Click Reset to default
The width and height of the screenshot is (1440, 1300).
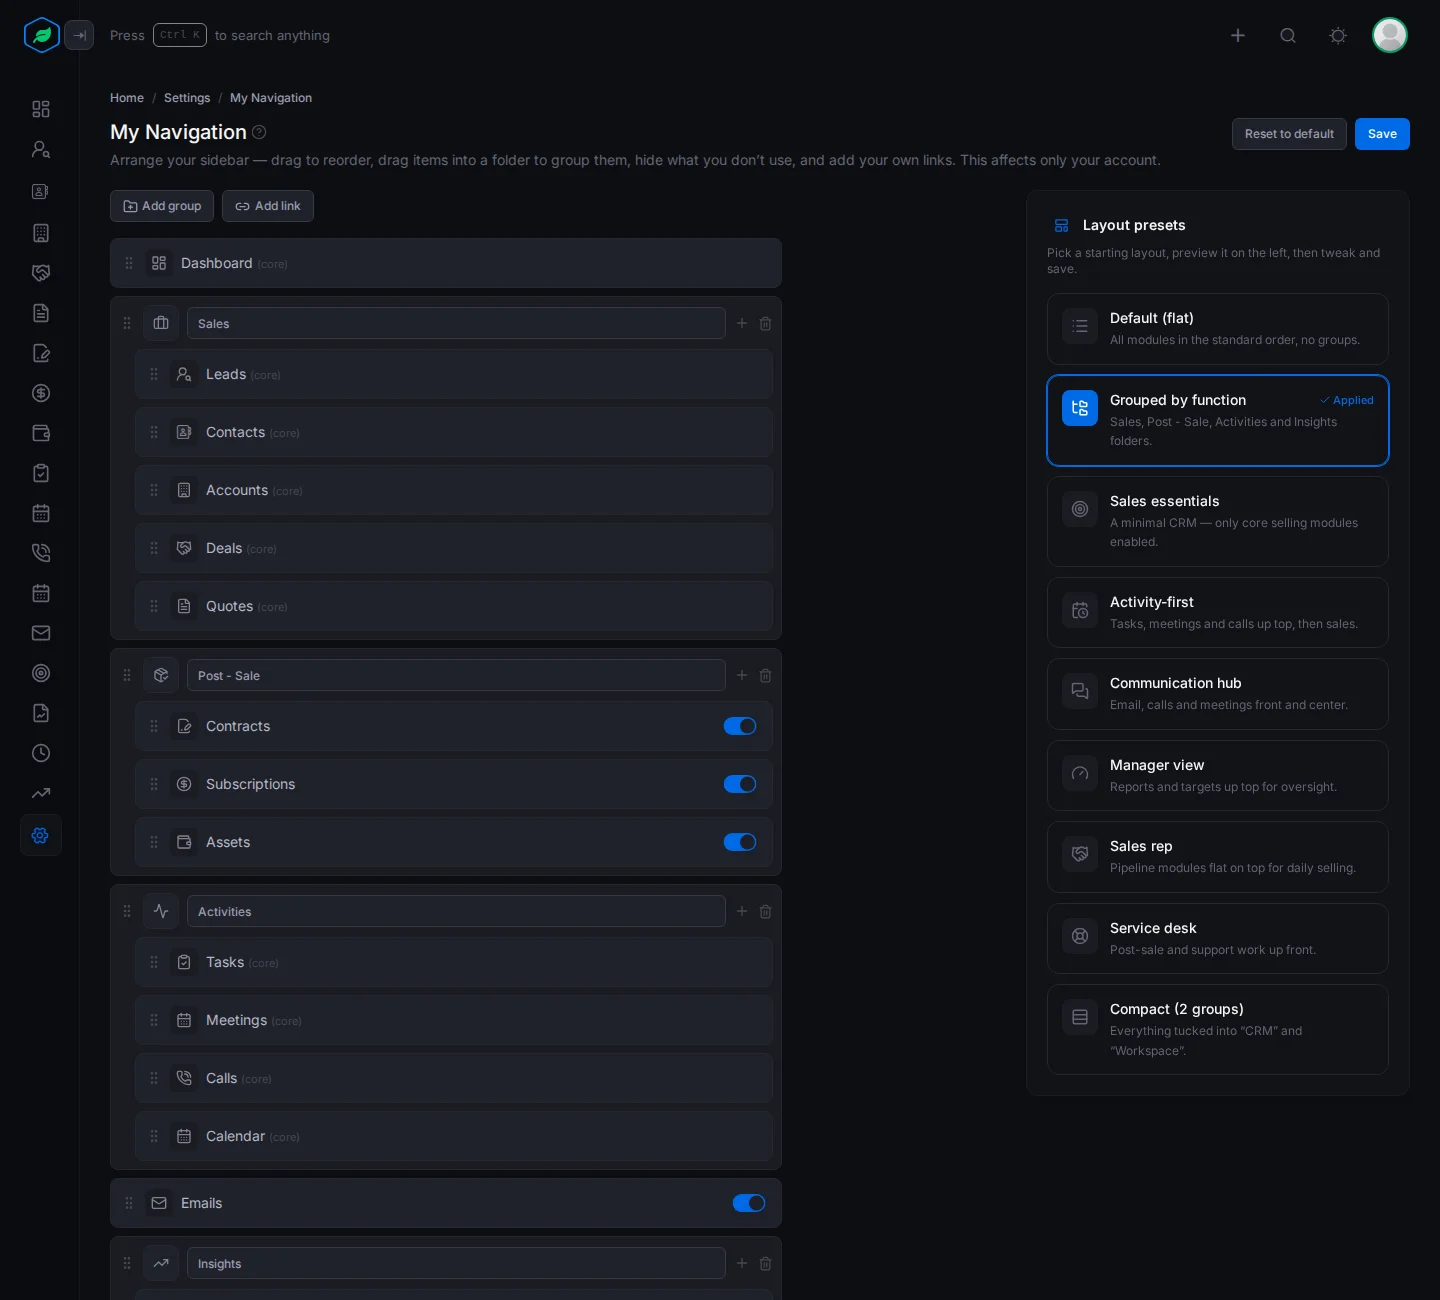tap(1289, 134)
